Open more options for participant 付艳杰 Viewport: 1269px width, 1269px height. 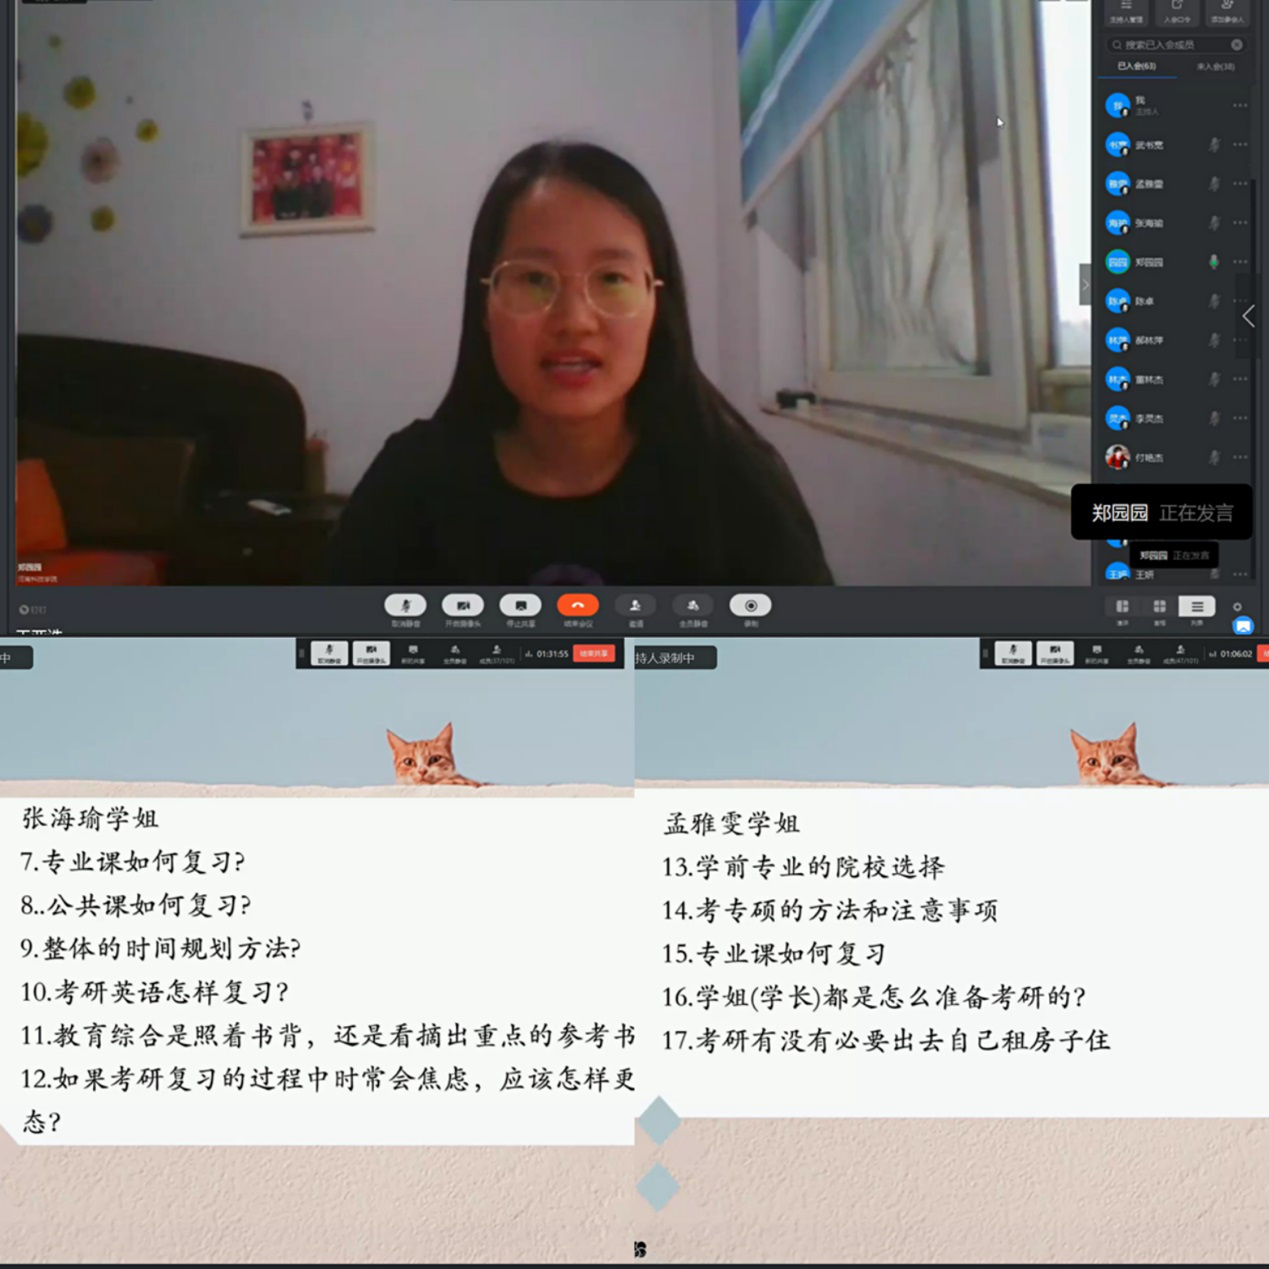point(1240,458)
